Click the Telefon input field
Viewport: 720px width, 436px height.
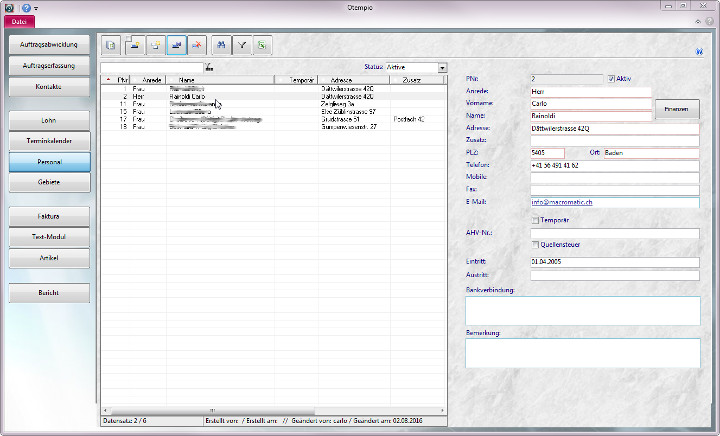614,165
